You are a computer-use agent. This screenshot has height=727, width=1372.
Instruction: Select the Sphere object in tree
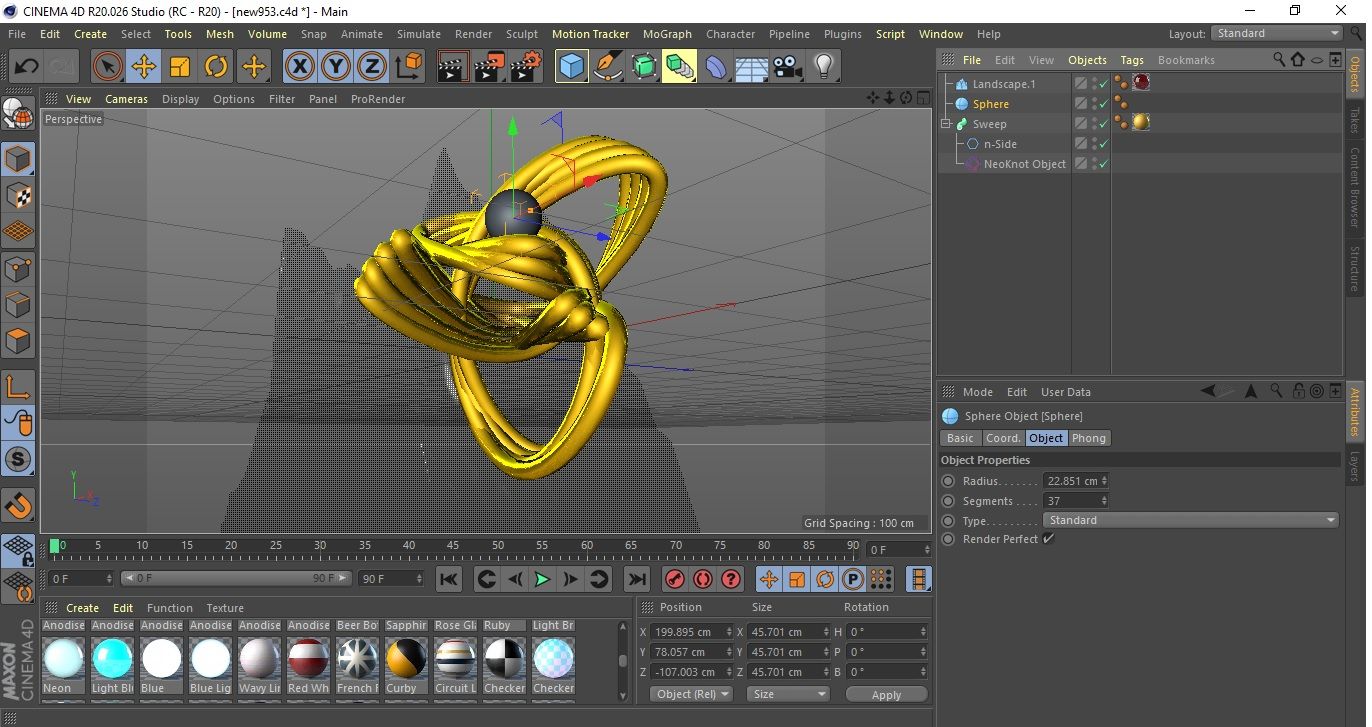click(x=990, y=104)
